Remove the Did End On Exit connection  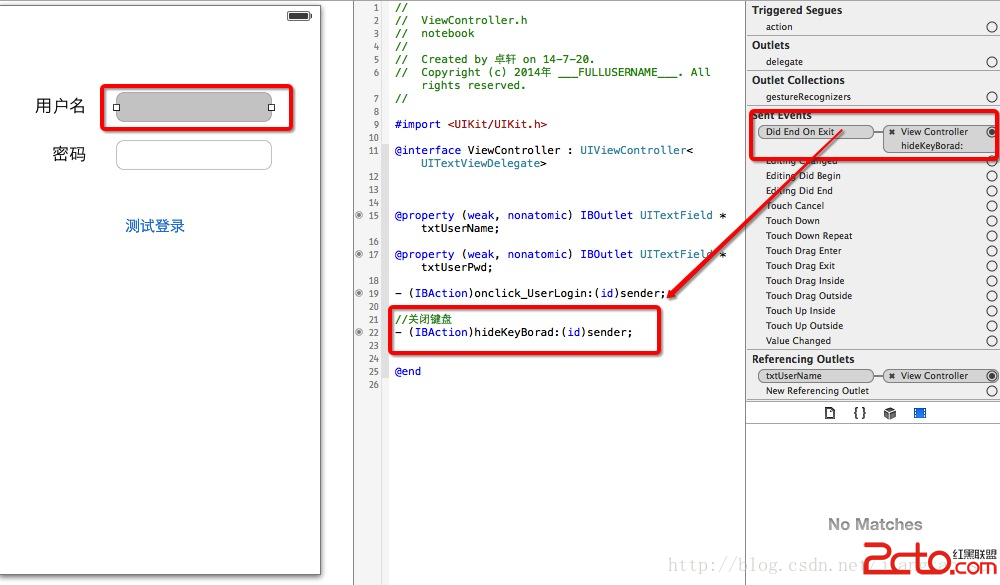coord(892,132)
